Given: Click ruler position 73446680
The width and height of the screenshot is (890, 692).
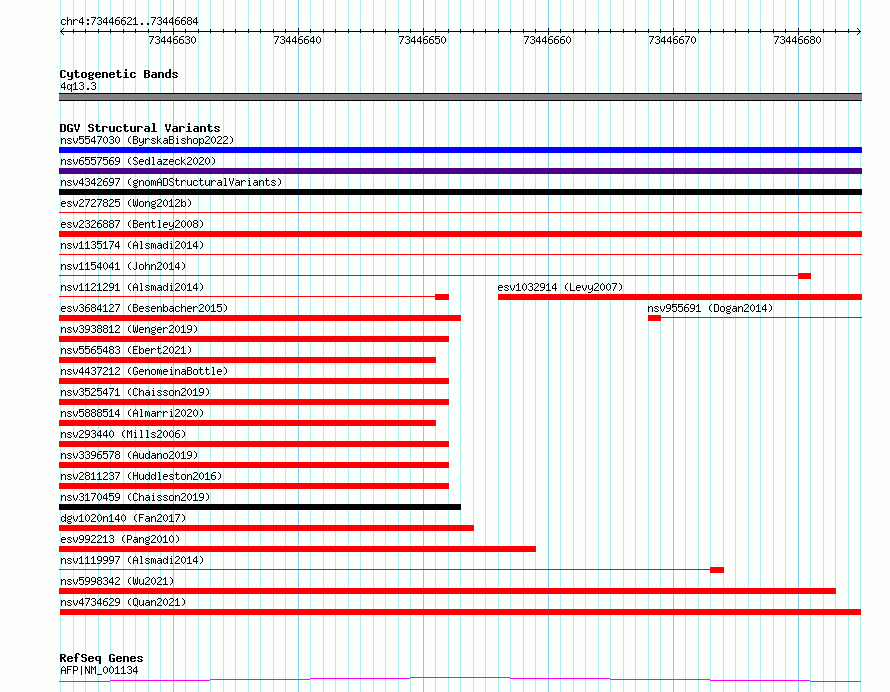Looking at the screenshot, I should coord(797,40).
